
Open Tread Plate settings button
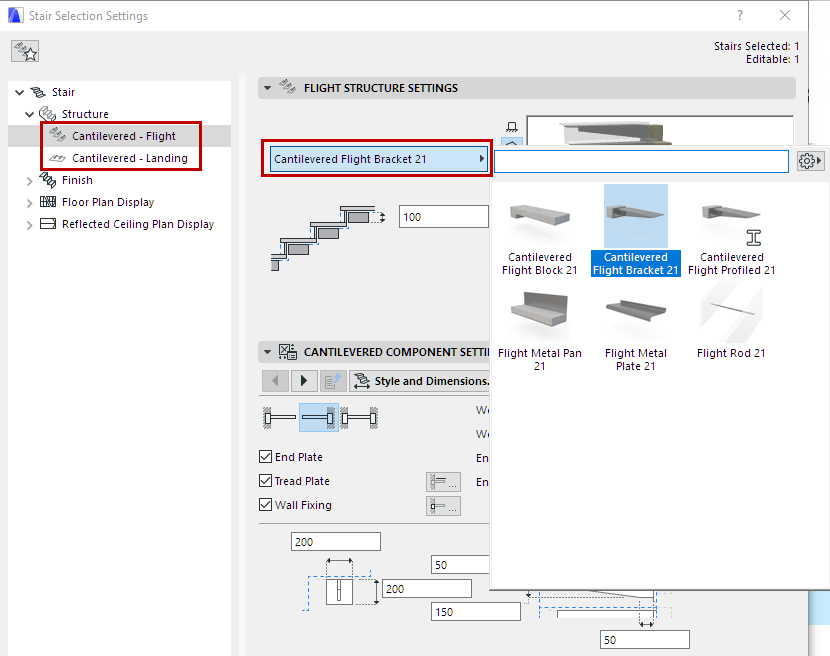[x=443, y=482]
